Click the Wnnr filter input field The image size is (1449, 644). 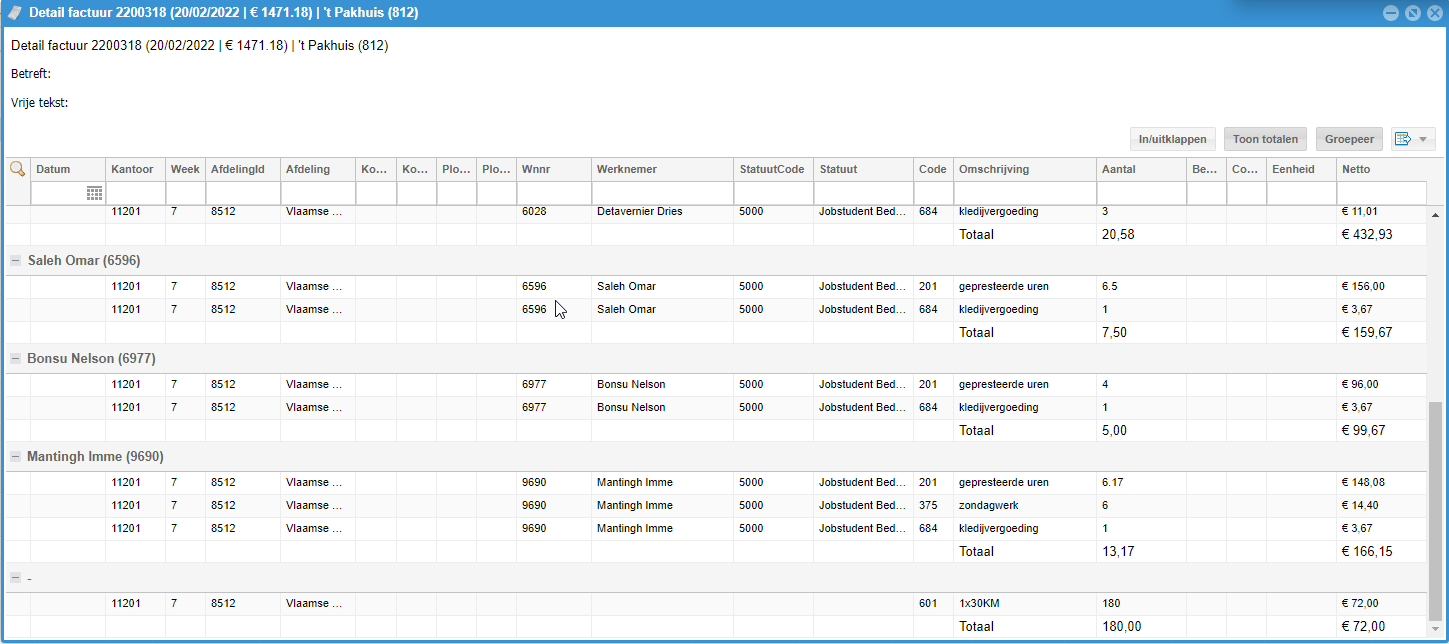(554, 193)
